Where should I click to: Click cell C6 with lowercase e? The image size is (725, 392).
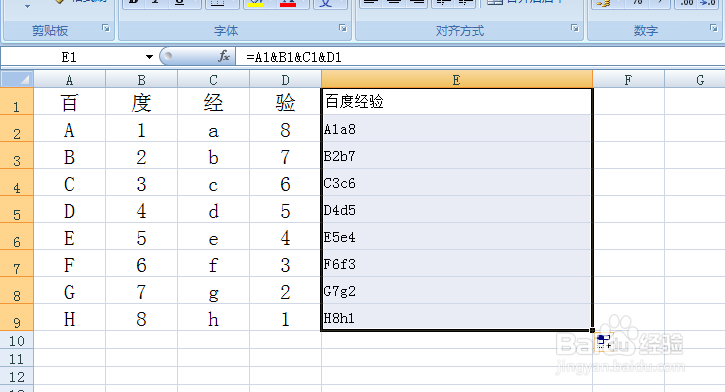coord(214,237)
